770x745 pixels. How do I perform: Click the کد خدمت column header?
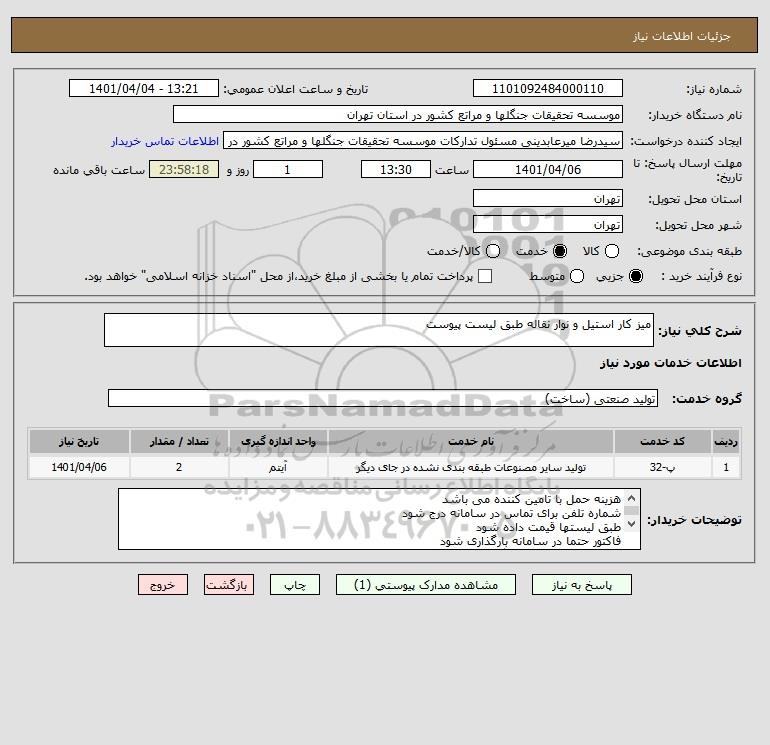[x=662, y=441]
